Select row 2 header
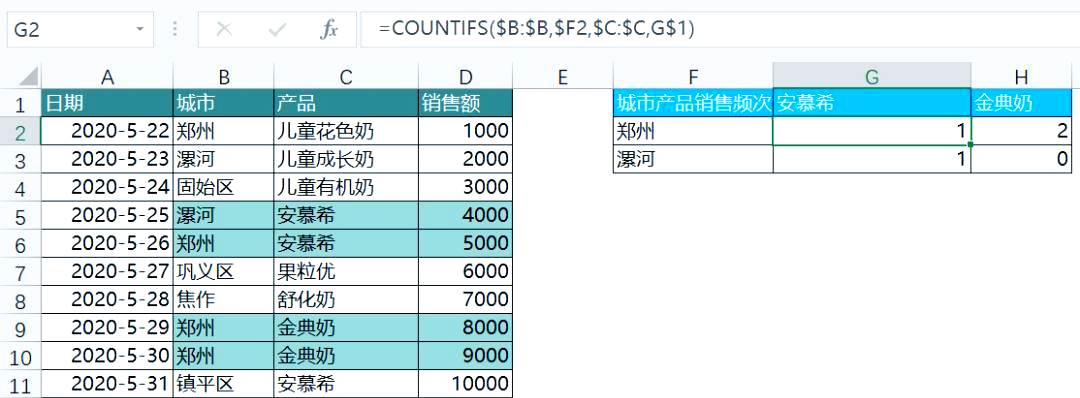The height and width of the screenshot is (398, 1080). tap(20, 132)
